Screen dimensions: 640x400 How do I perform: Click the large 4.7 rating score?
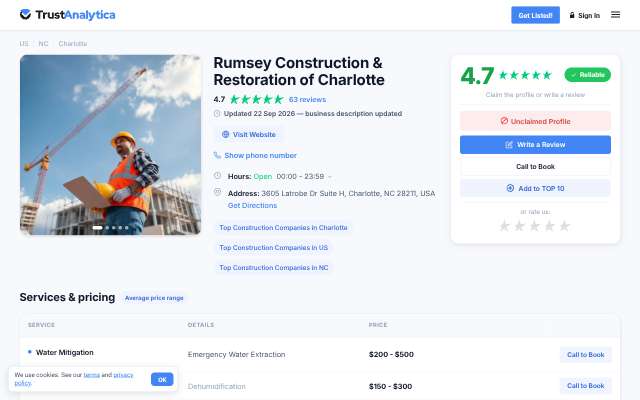click(477, 76)
